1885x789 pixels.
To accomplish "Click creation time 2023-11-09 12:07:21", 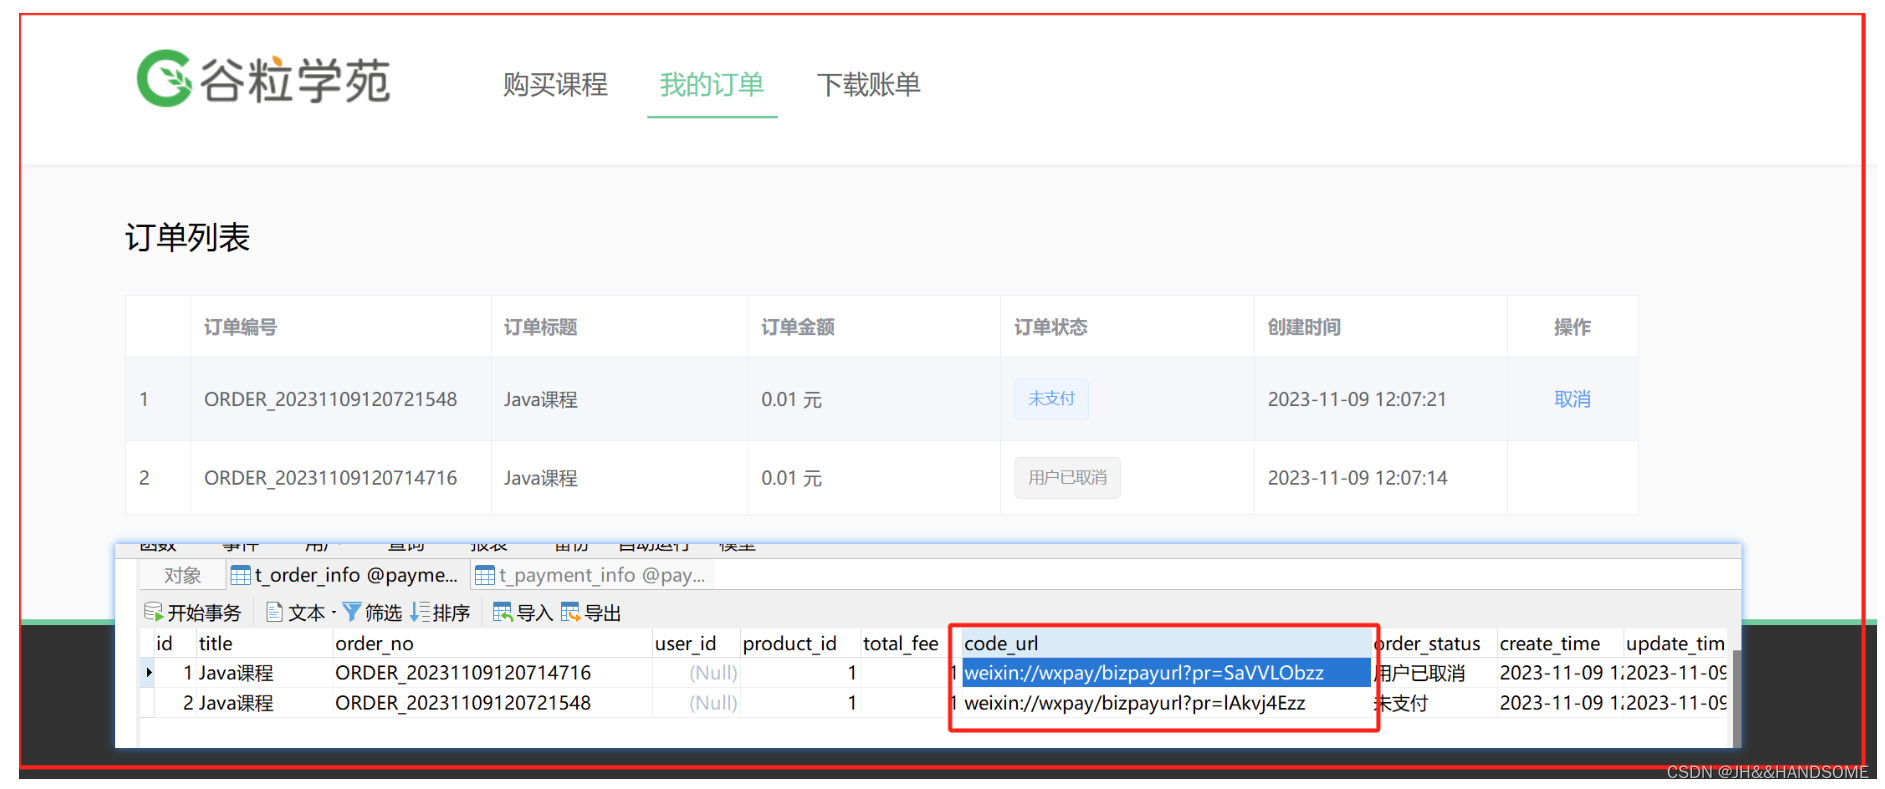I will (x=1357, y=399).
